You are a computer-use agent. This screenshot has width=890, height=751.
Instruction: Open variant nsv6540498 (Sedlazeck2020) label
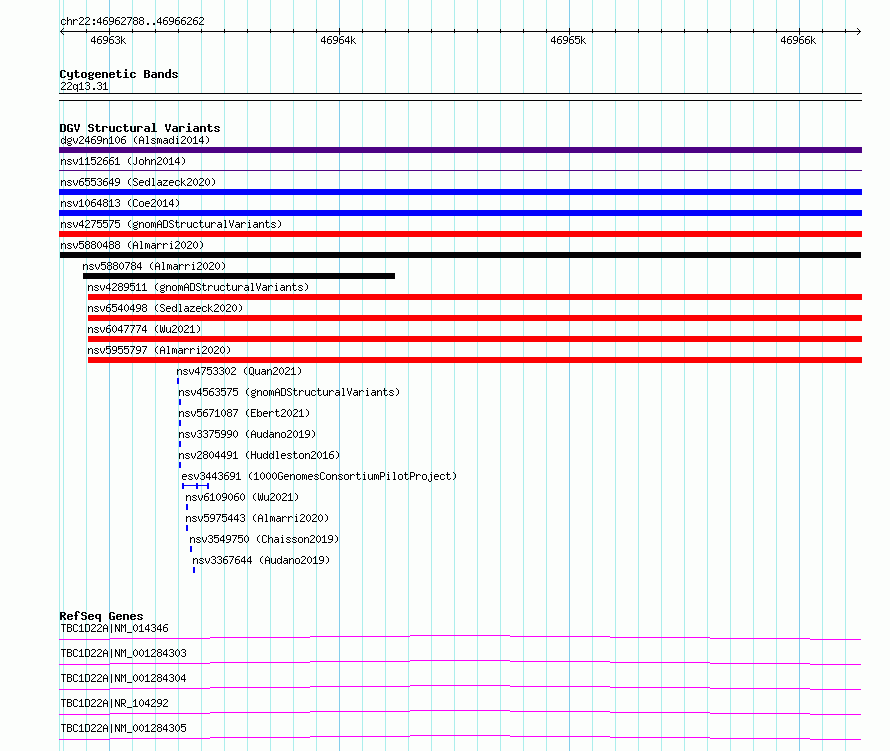point(165,308)
